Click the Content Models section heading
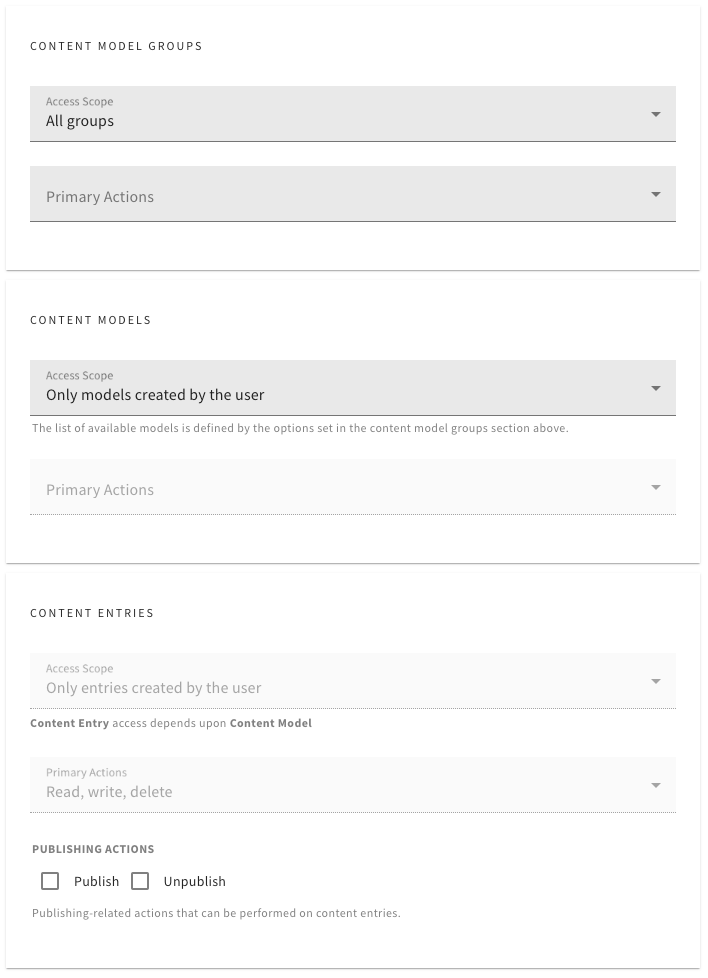 [90, 320]
